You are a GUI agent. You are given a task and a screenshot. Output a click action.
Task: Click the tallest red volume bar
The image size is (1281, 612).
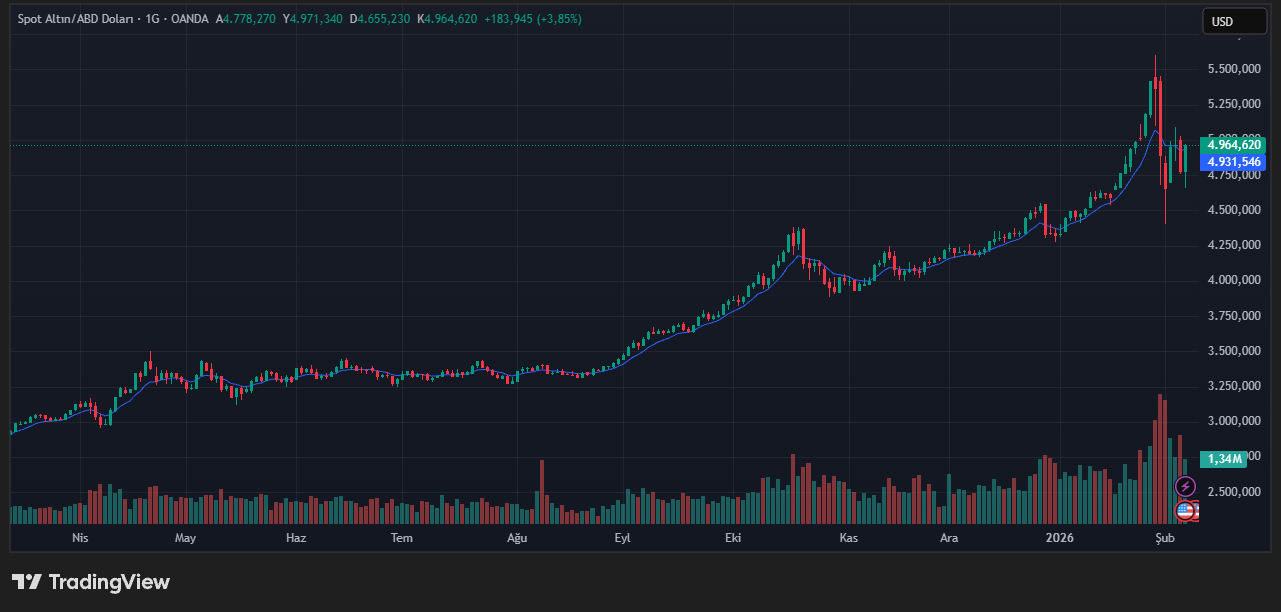[1159, 458]
